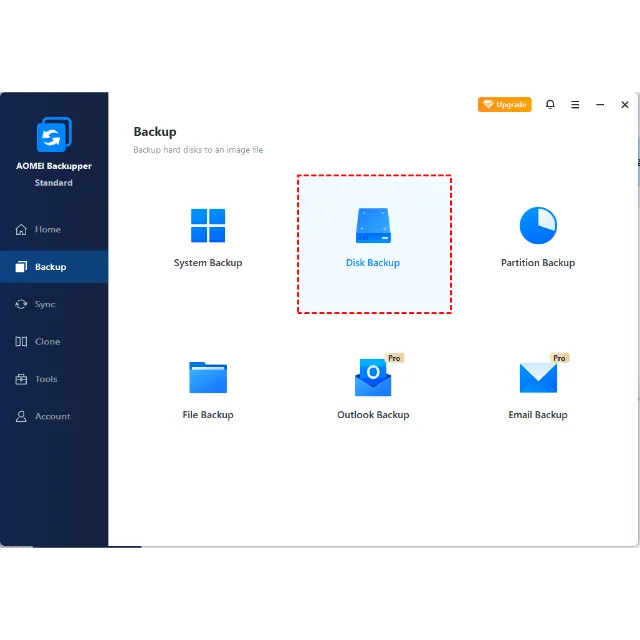The width and height of the screenshot is (640, 640).
Task: Open notifications bell icon in title bar
Action: [550, 104]
